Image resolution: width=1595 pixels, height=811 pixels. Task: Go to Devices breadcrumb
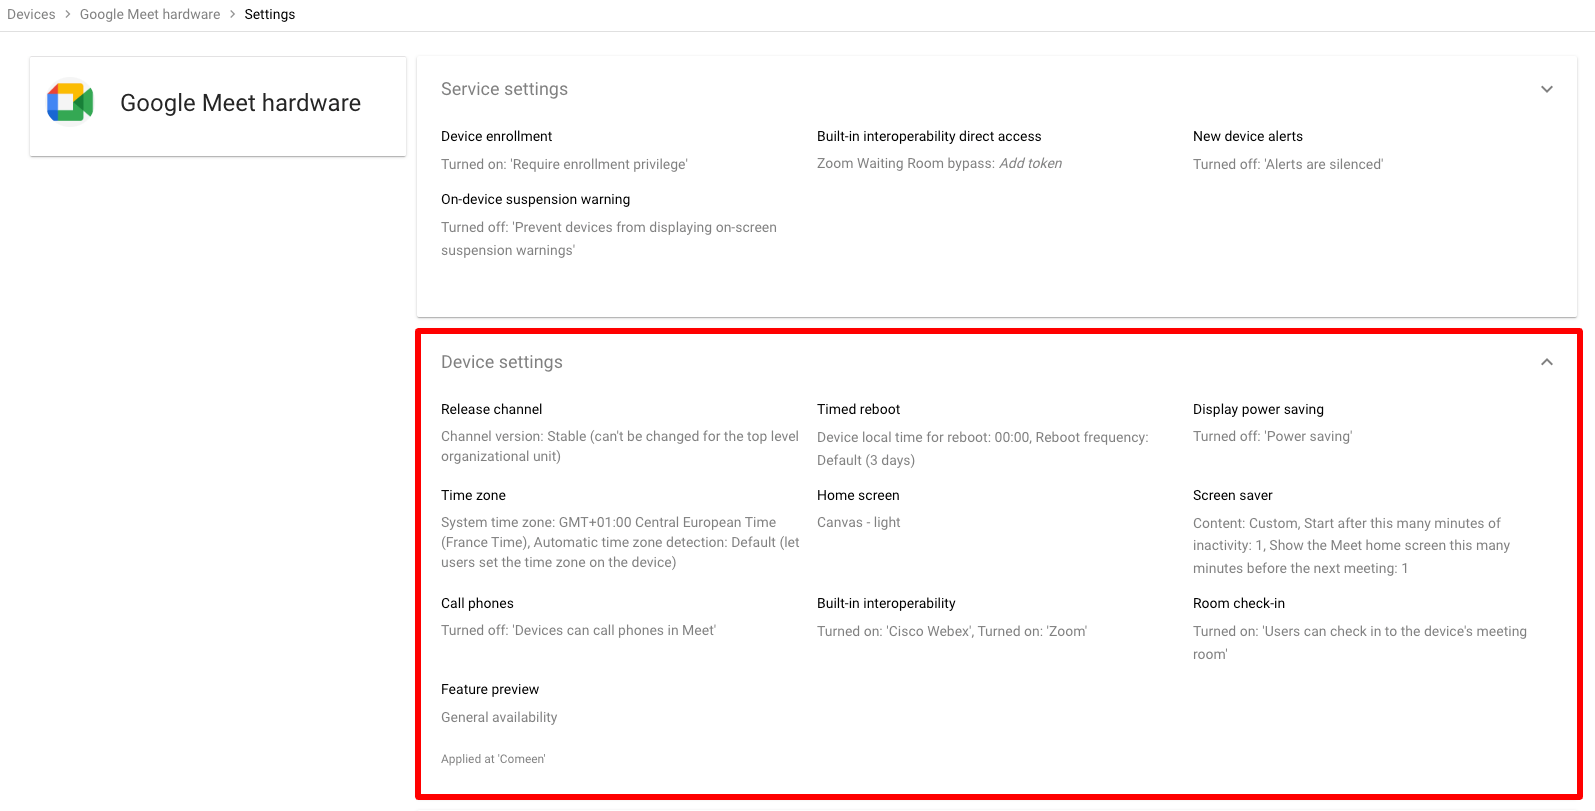click(31, 14)
